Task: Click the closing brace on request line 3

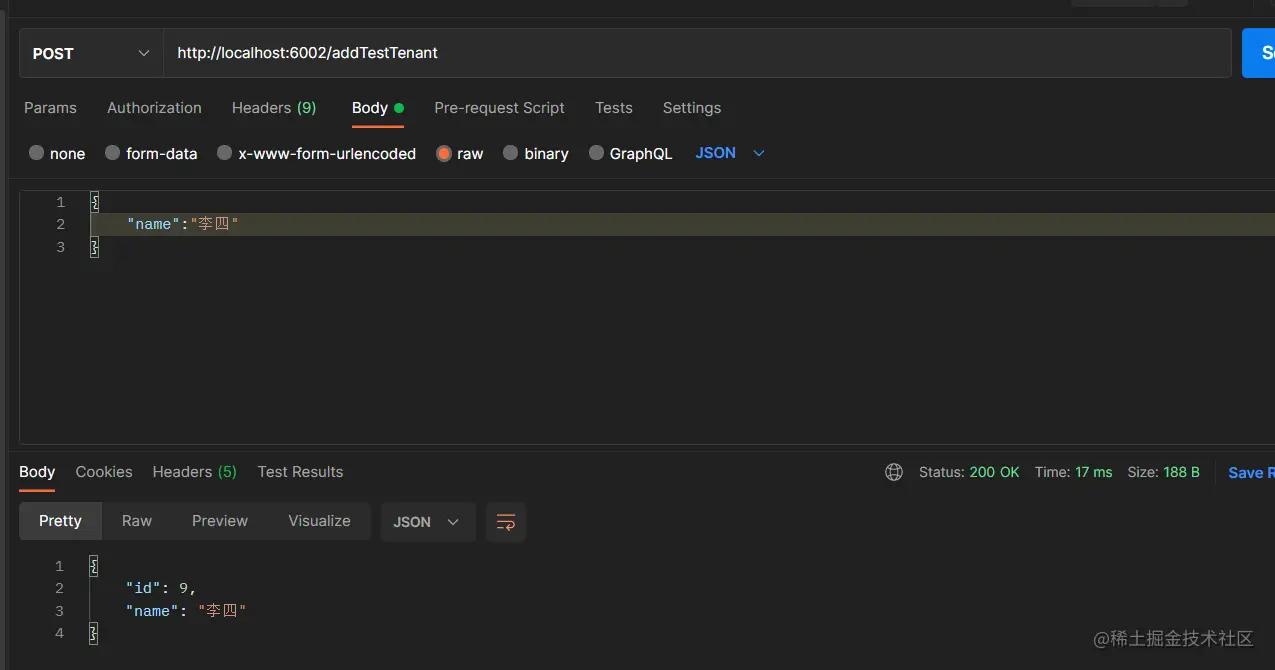Action: pos(95,247)
